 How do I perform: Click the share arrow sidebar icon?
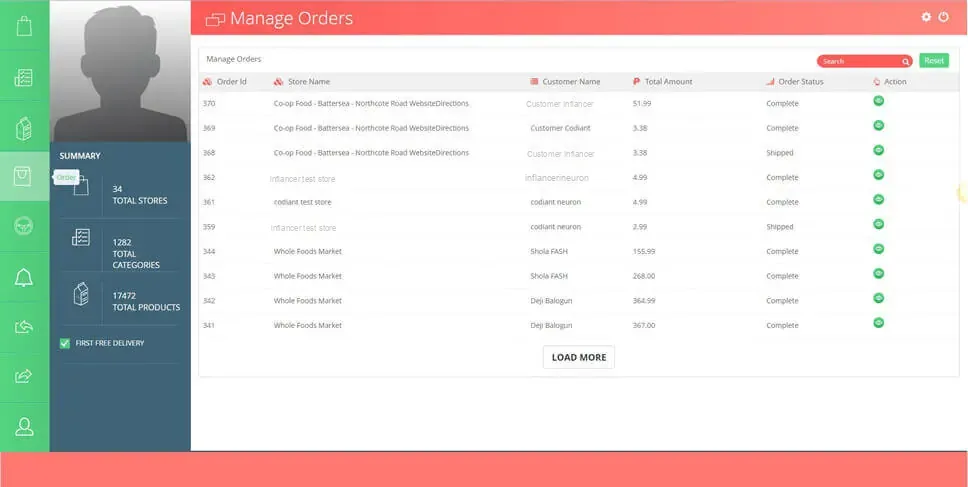click(23, 376)
